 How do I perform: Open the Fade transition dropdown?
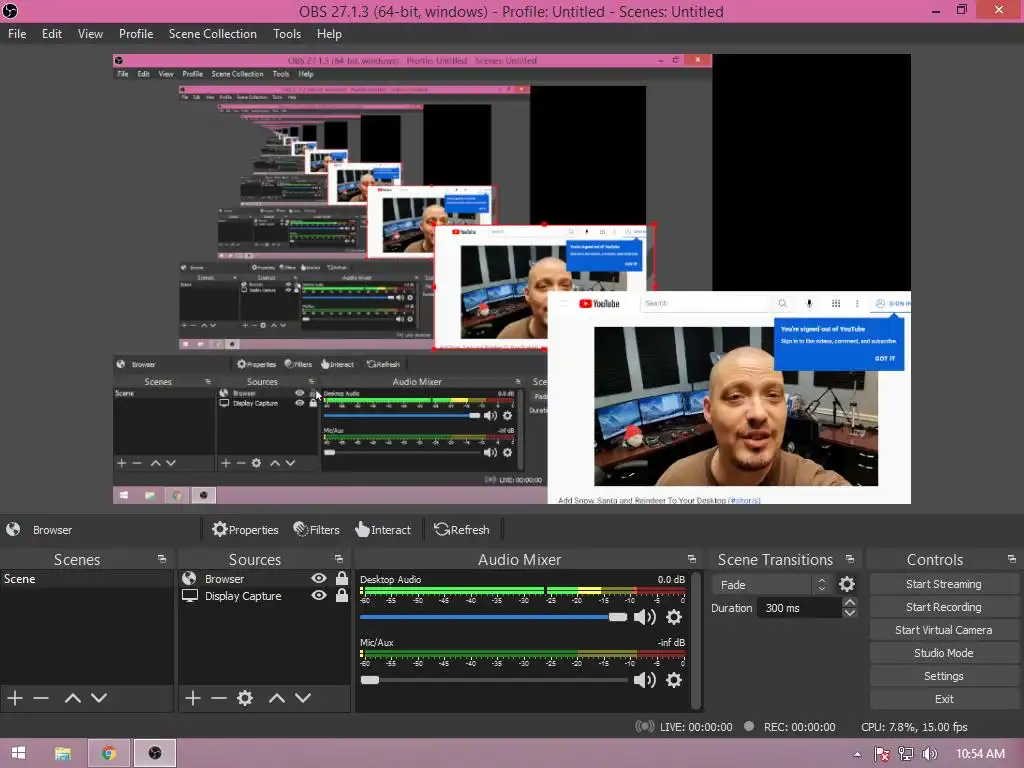click(x=772, y=584)
